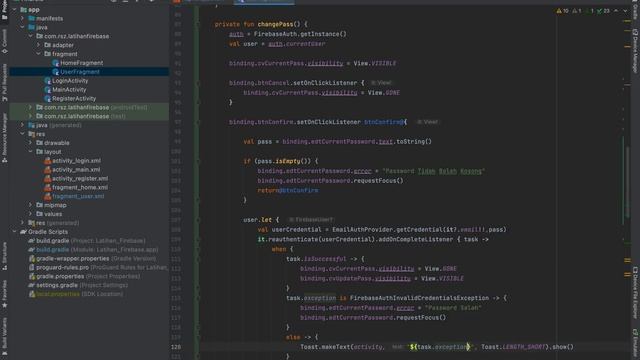
Task: Expand the java (generated) folder
Action: tap(22, 125)
